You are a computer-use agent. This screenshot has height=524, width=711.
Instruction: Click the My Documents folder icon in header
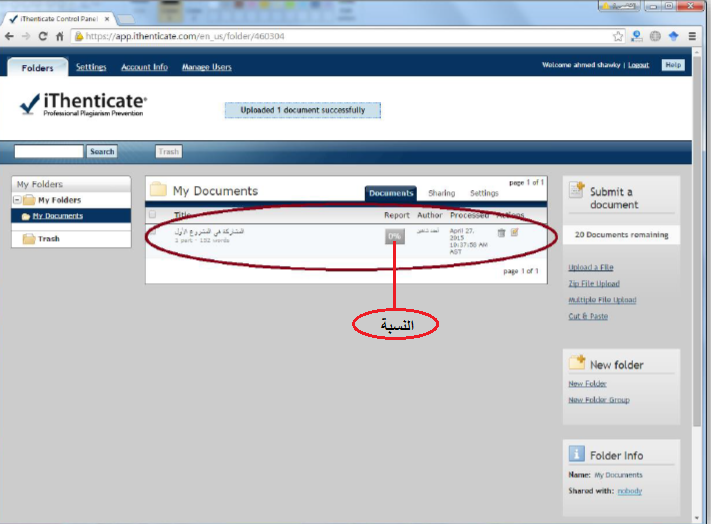click(158, 189)
